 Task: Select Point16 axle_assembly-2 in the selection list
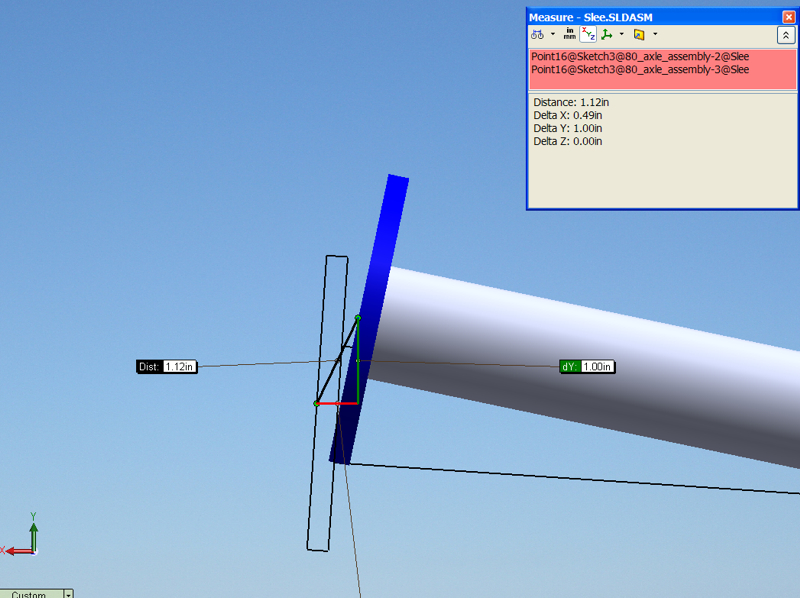tap(640, 56)
